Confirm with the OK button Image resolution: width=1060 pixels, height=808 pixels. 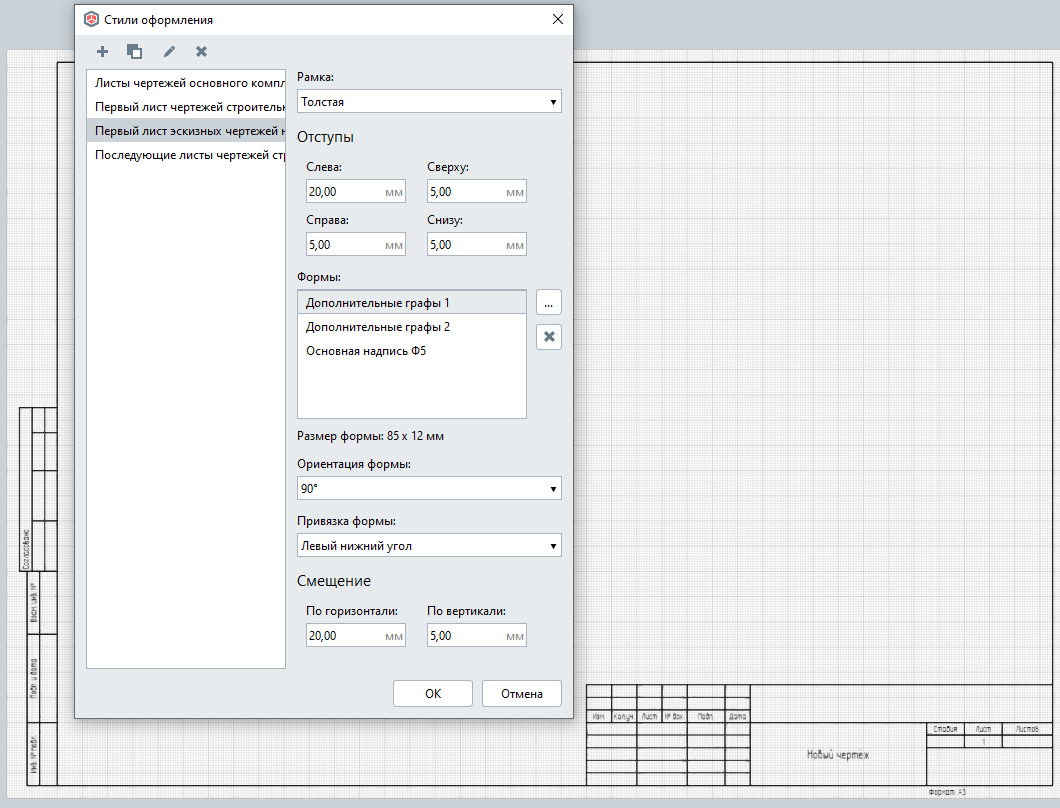tap(433, 694)
